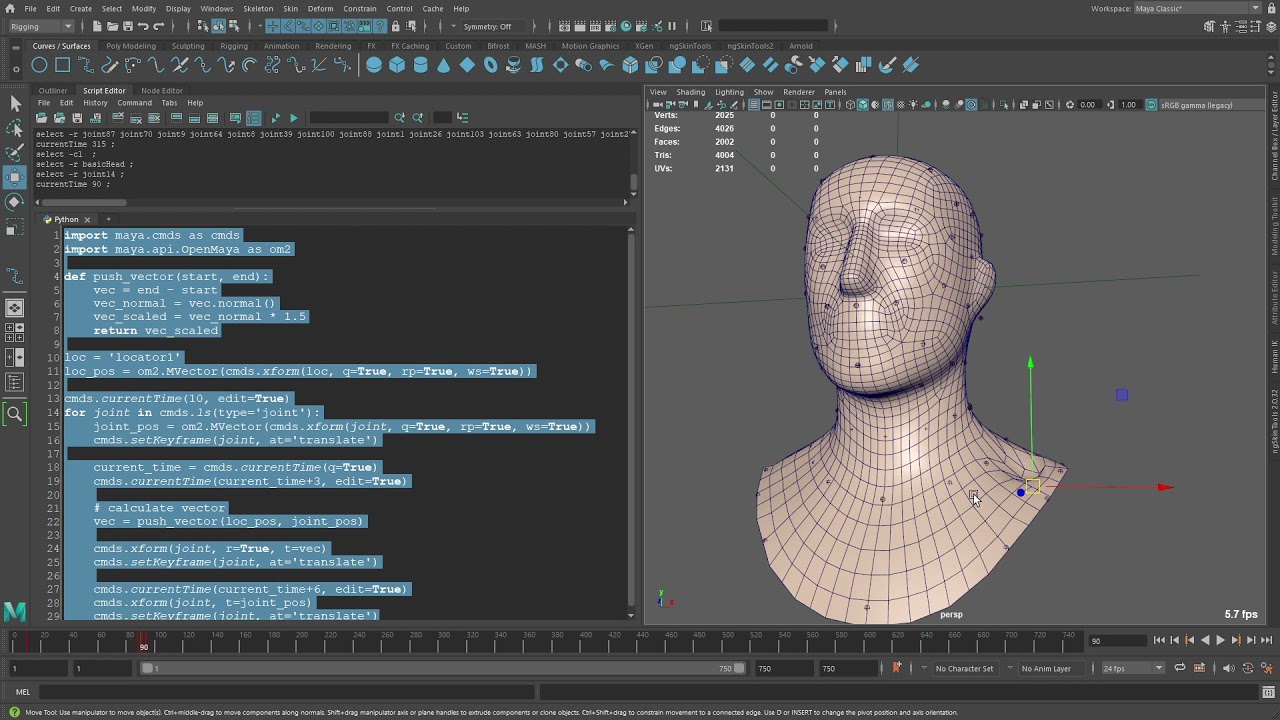The height and width of the screenshot is (720, 1280).
Task: Pick the pencil curve tool on the shelf
Action: pos(109,65)
